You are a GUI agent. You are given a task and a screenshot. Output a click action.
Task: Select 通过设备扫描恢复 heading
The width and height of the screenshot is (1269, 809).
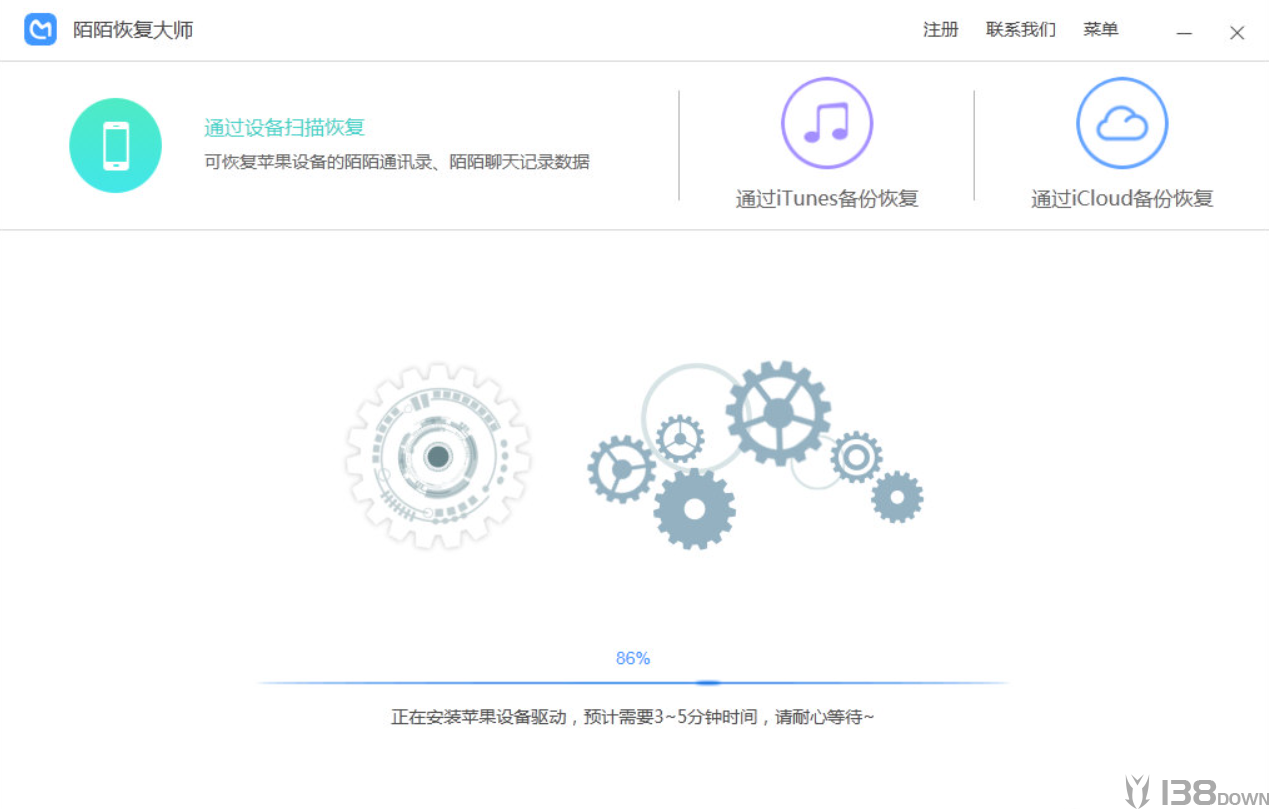point(285,127)
